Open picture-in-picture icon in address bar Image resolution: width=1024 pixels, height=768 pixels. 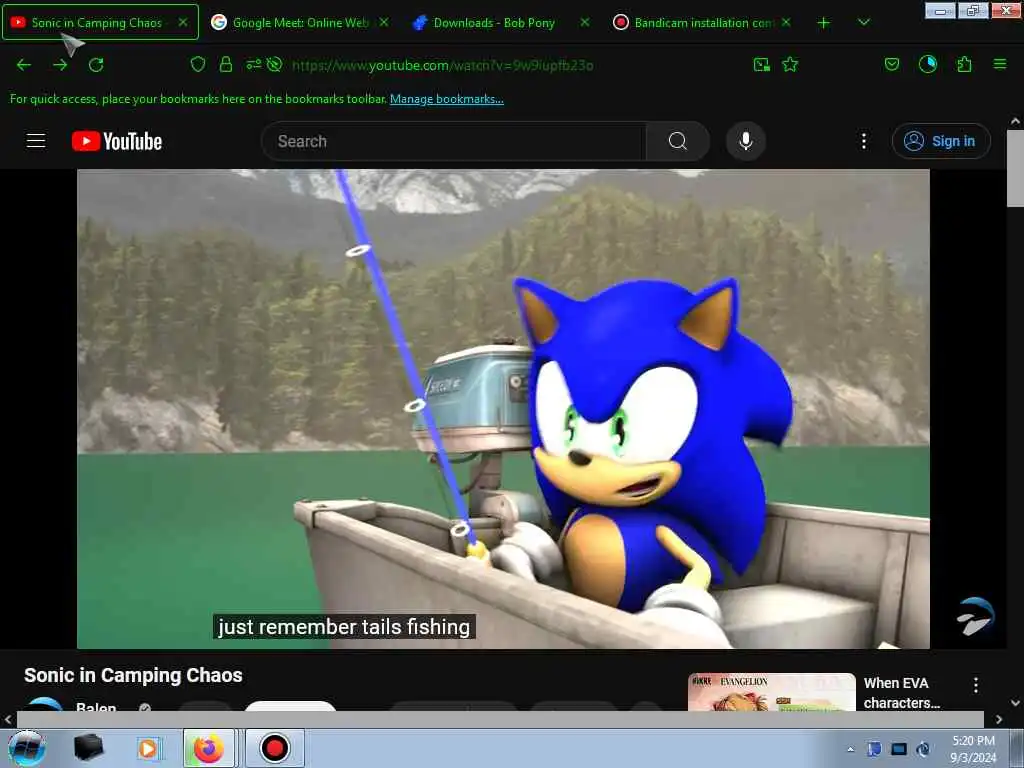pyautogui.click(x=761, y=64)
